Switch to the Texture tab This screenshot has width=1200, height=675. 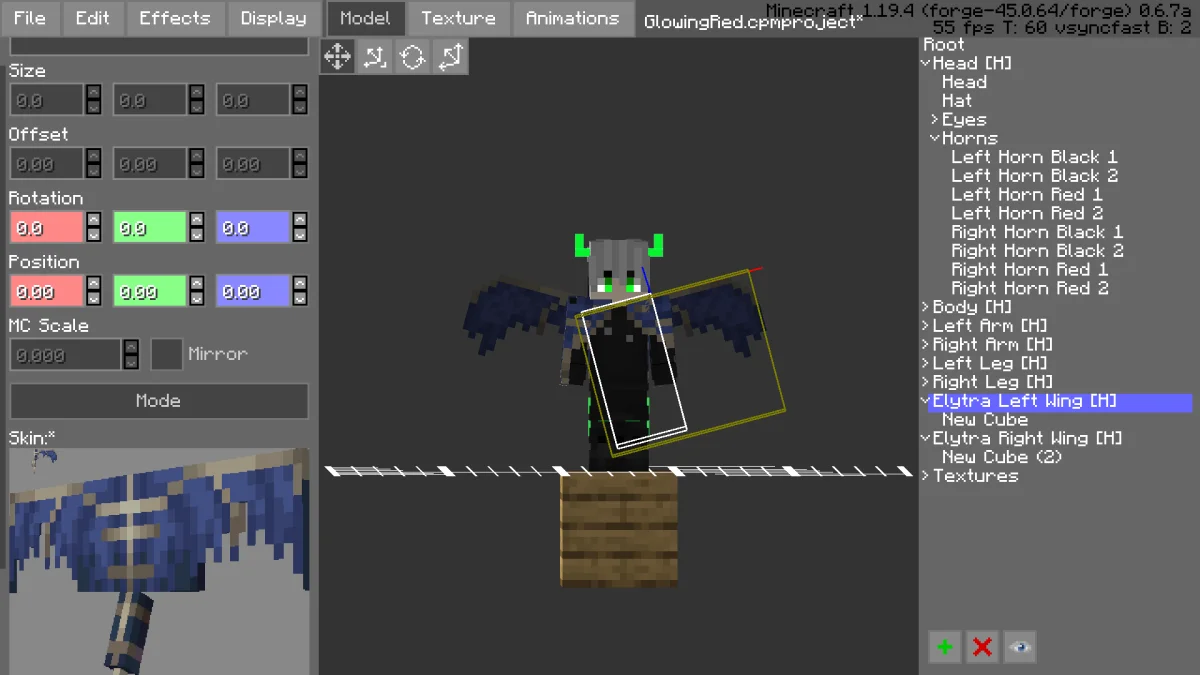click(458, 18)
